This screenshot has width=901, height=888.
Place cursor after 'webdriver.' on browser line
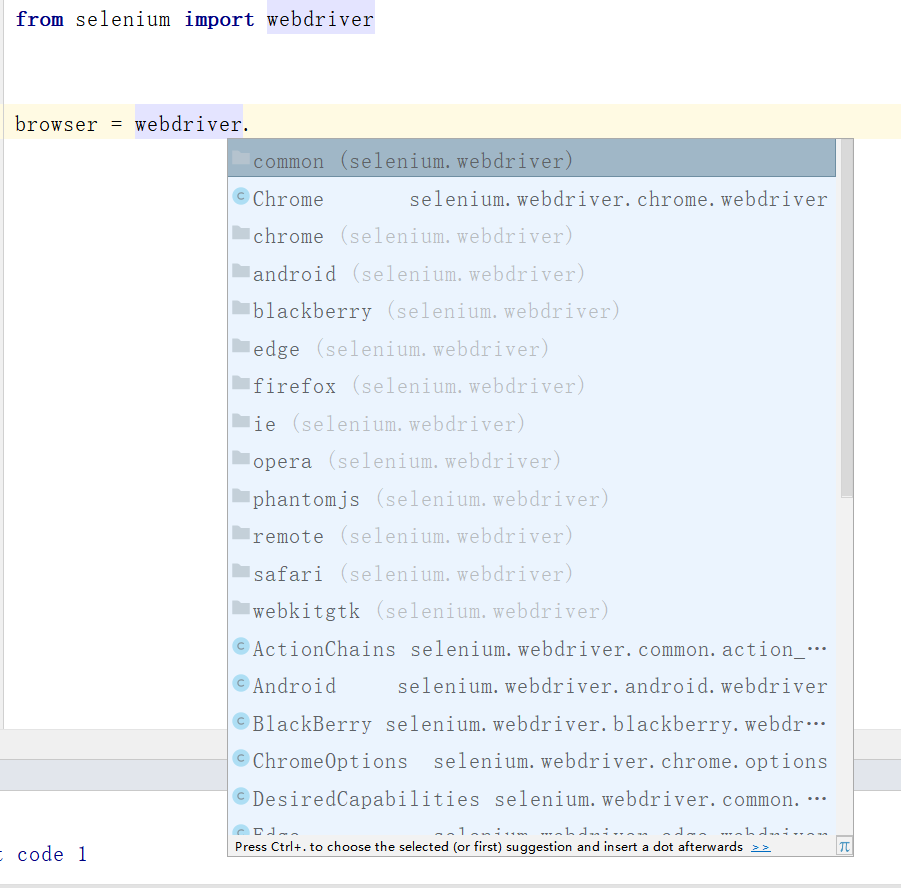pos(250,124)
